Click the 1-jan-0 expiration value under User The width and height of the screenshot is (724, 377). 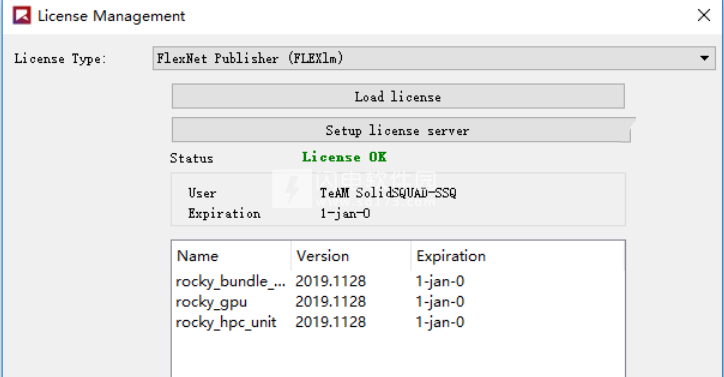pos(345,213)
